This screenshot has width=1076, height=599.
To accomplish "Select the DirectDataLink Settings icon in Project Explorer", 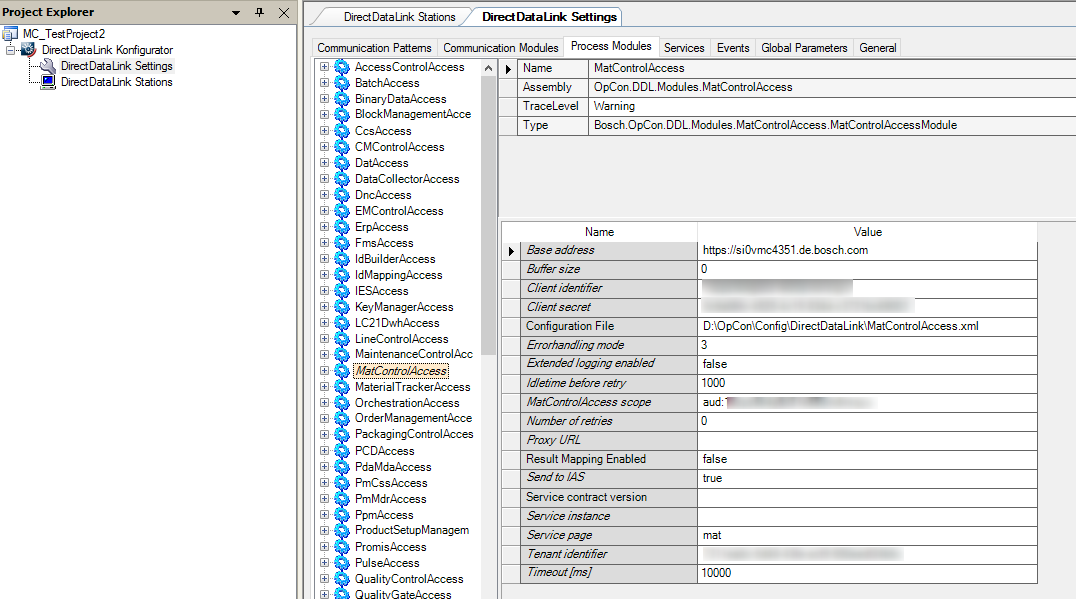I will [x=45, y=66].
